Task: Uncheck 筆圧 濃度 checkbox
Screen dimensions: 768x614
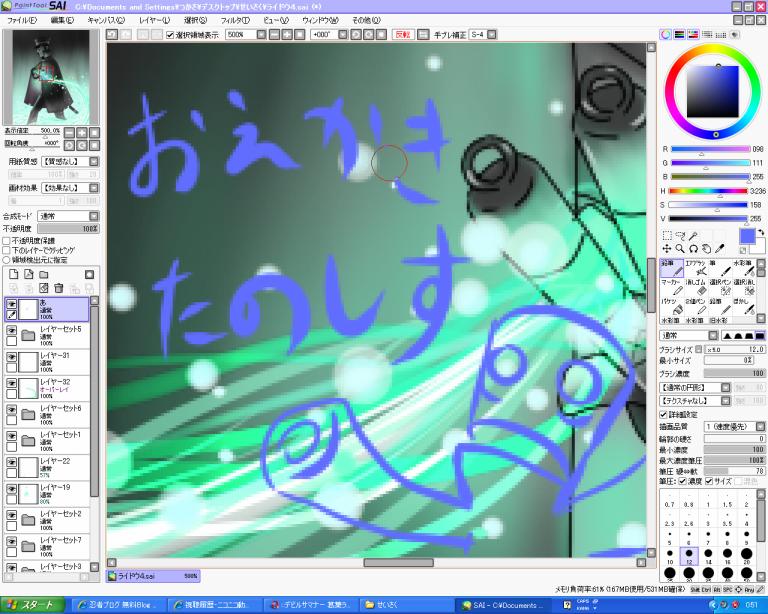Action: pos(682,481)
